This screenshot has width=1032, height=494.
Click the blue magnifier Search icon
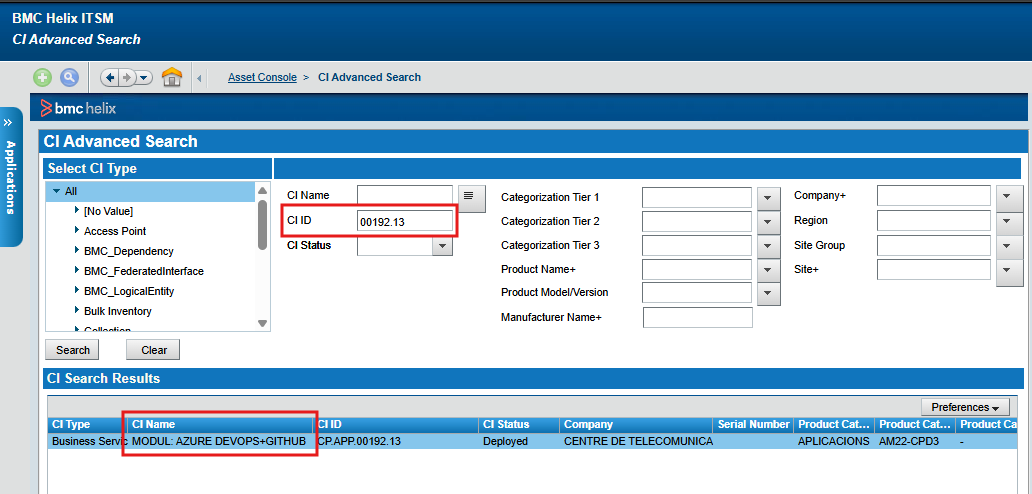(69, 78)
